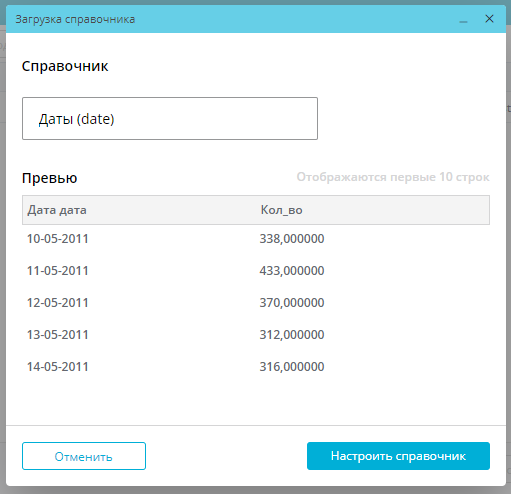Select the 13-05-2011 date cell
The height and width of the screenshot is (494, 511).
pyautogui.click(x=57, y=335)
